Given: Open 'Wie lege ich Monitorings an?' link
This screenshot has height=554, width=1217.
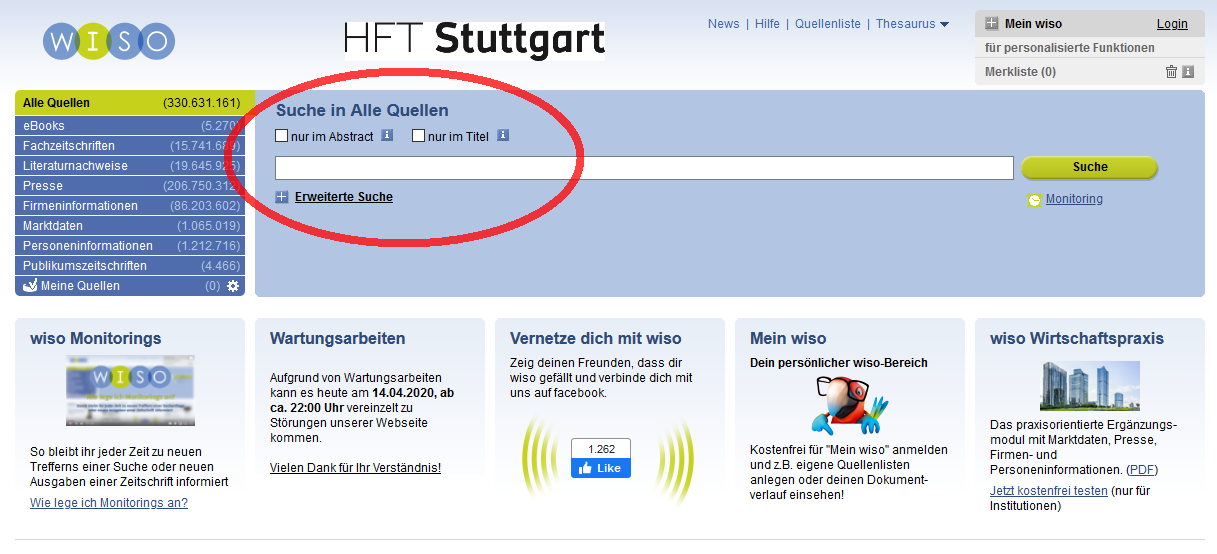Looking at the screenshot, I should tap(109, 503).
